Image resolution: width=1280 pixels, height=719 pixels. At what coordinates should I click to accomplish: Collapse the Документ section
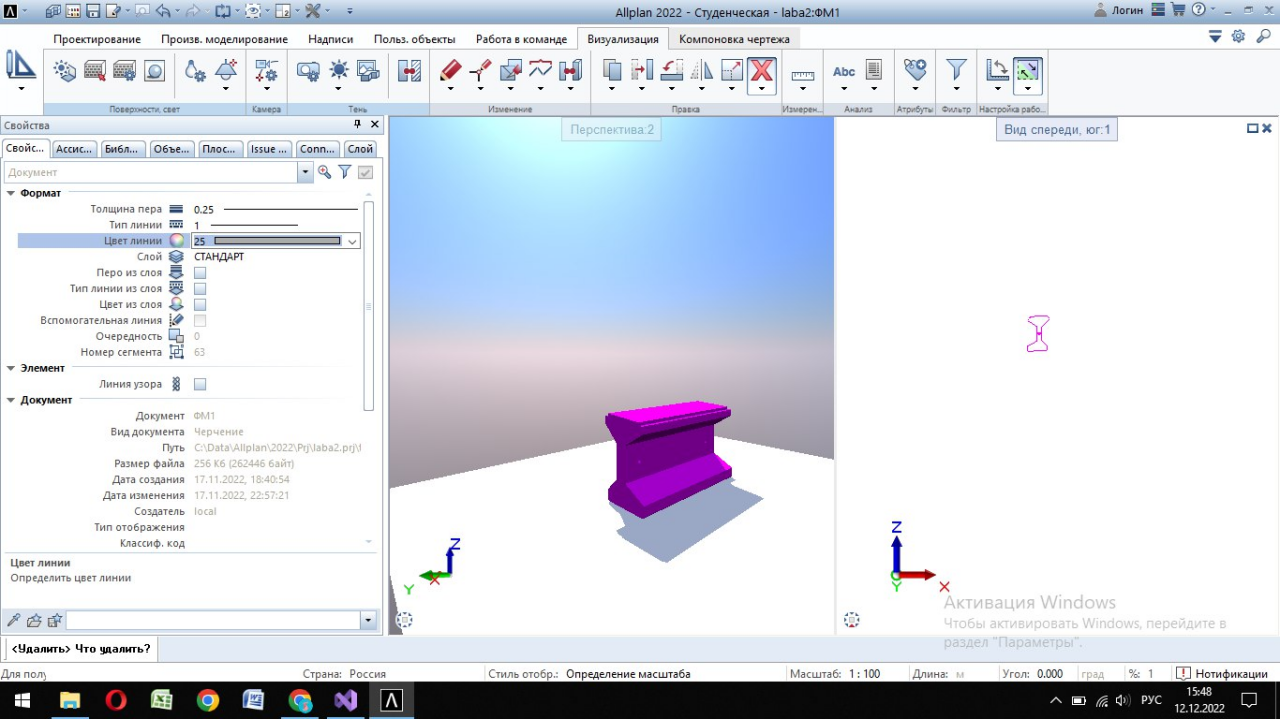13,399
